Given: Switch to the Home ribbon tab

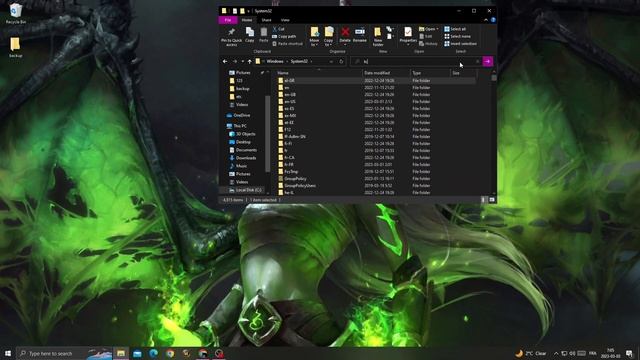Looking at the screenshot, I should (x=247, y=20).
